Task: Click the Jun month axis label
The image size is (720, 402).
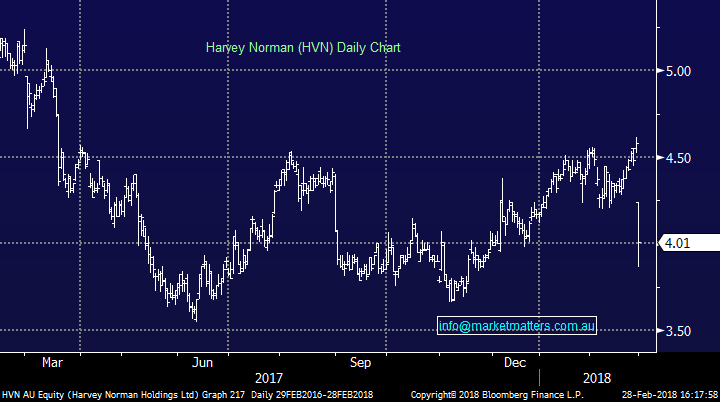Action: [202, 363]
